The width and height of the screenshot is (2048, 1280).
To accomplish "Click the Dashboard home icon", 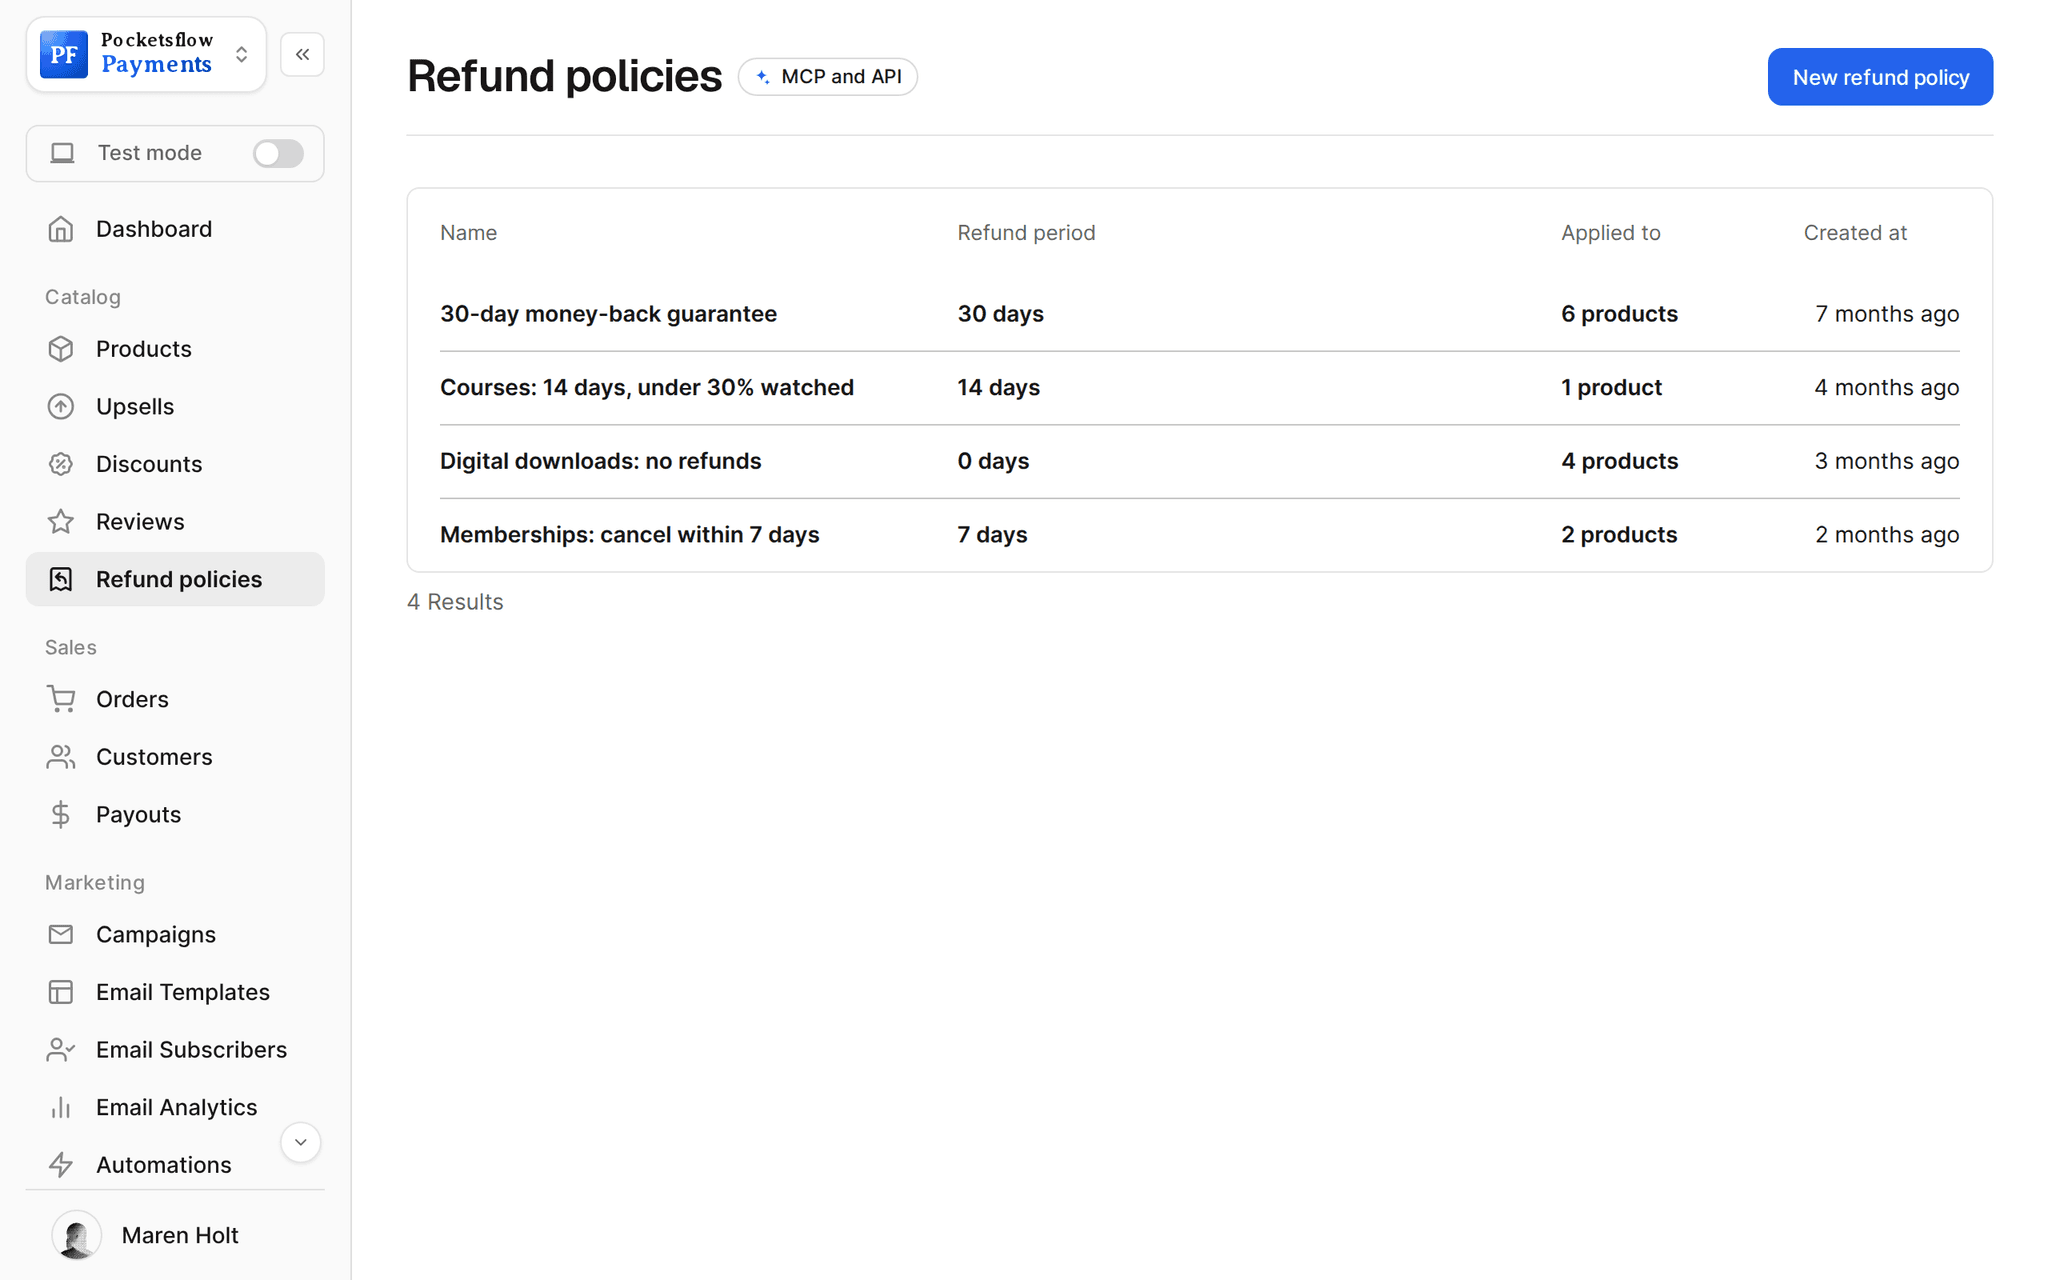I will click(61, 229).
